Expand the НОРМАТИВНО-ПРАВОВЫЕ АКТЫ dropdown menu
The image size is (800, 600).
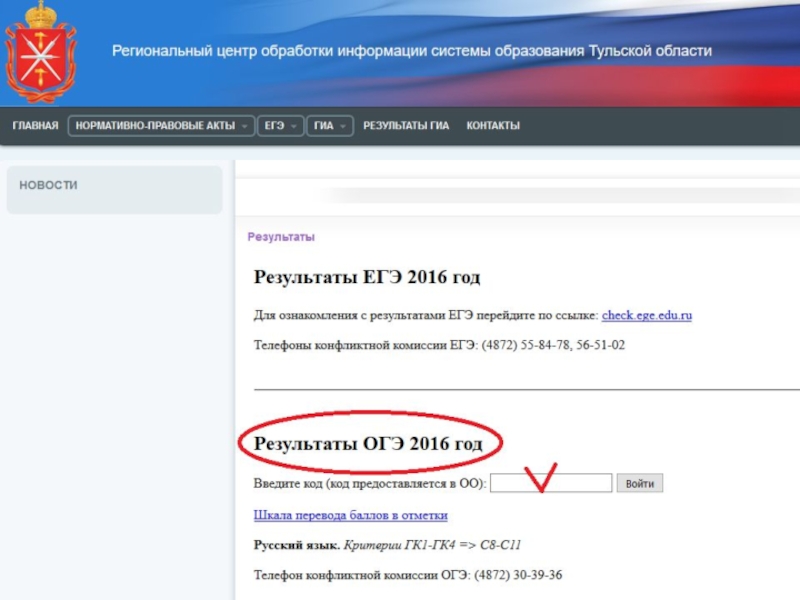pyautogui.click(x=161, y=126)
